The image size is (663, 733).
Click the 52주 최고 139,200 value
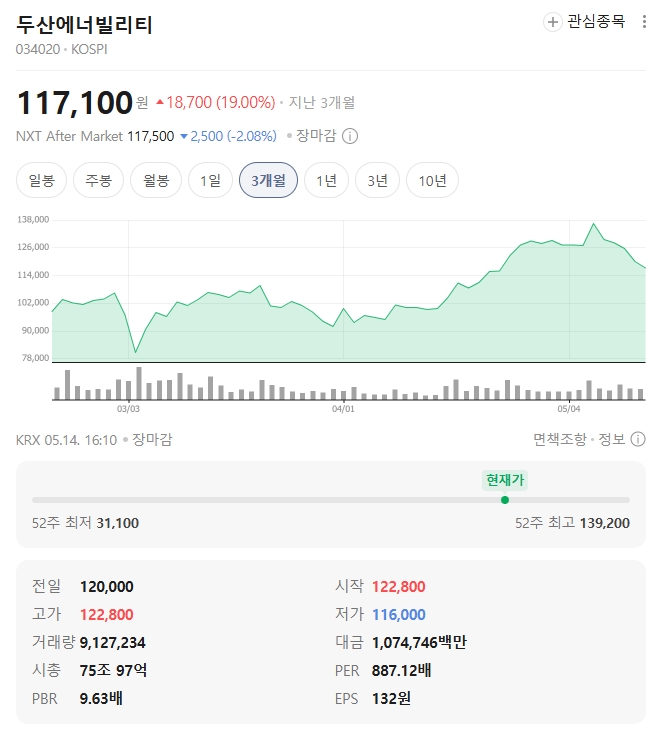(605, 523)
